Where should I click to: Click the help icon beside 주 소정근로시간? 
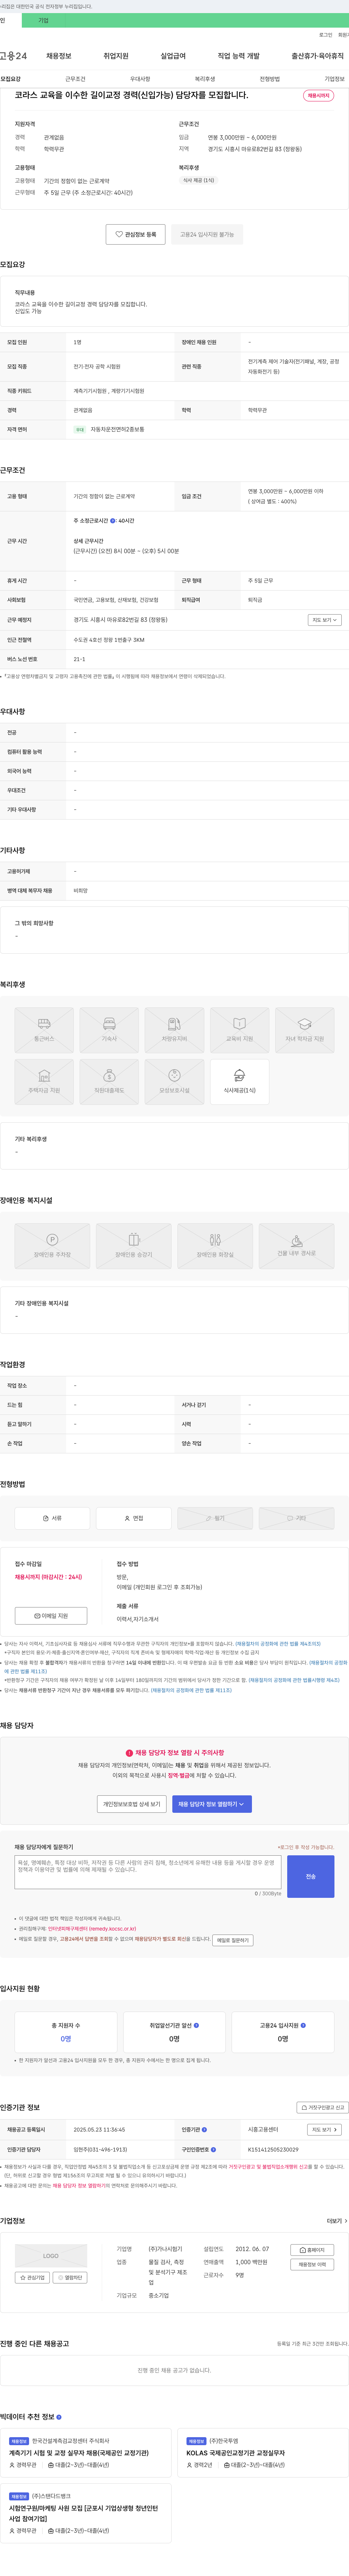pos(113,521)
